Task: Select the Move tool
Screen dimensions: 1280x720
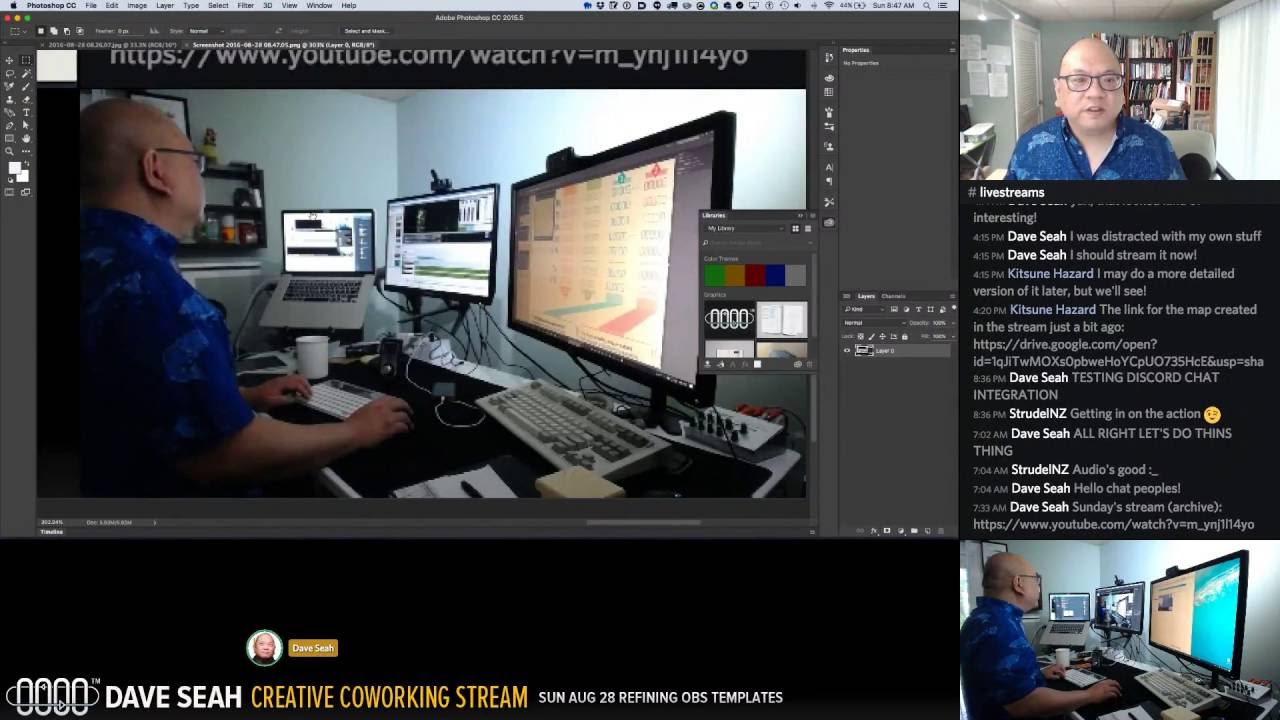Action: 9,60
